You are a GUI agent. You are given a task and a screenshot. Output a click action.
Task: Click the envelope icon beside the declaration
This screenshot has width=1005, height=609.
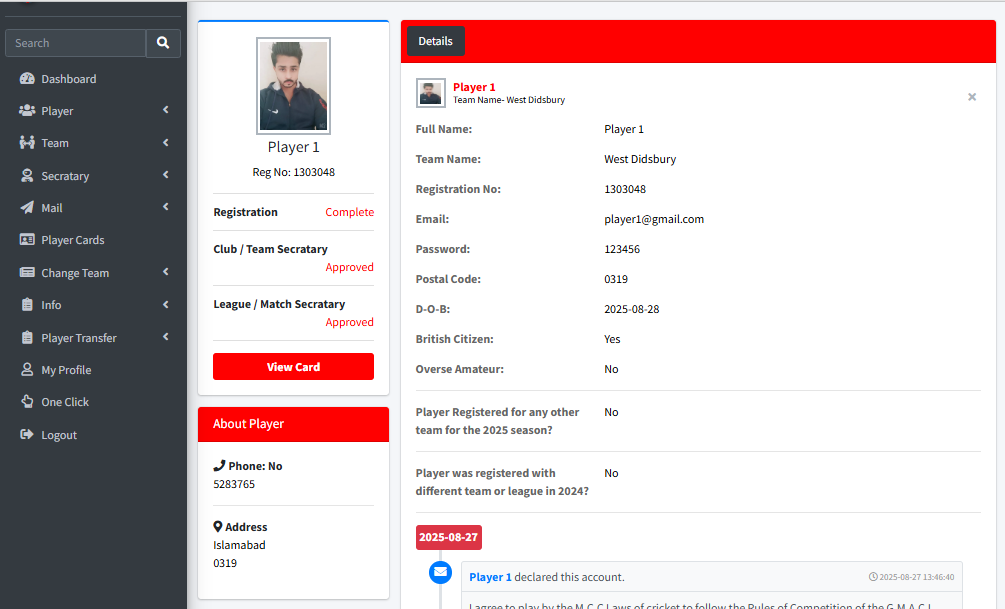click(x=440, y=572)
